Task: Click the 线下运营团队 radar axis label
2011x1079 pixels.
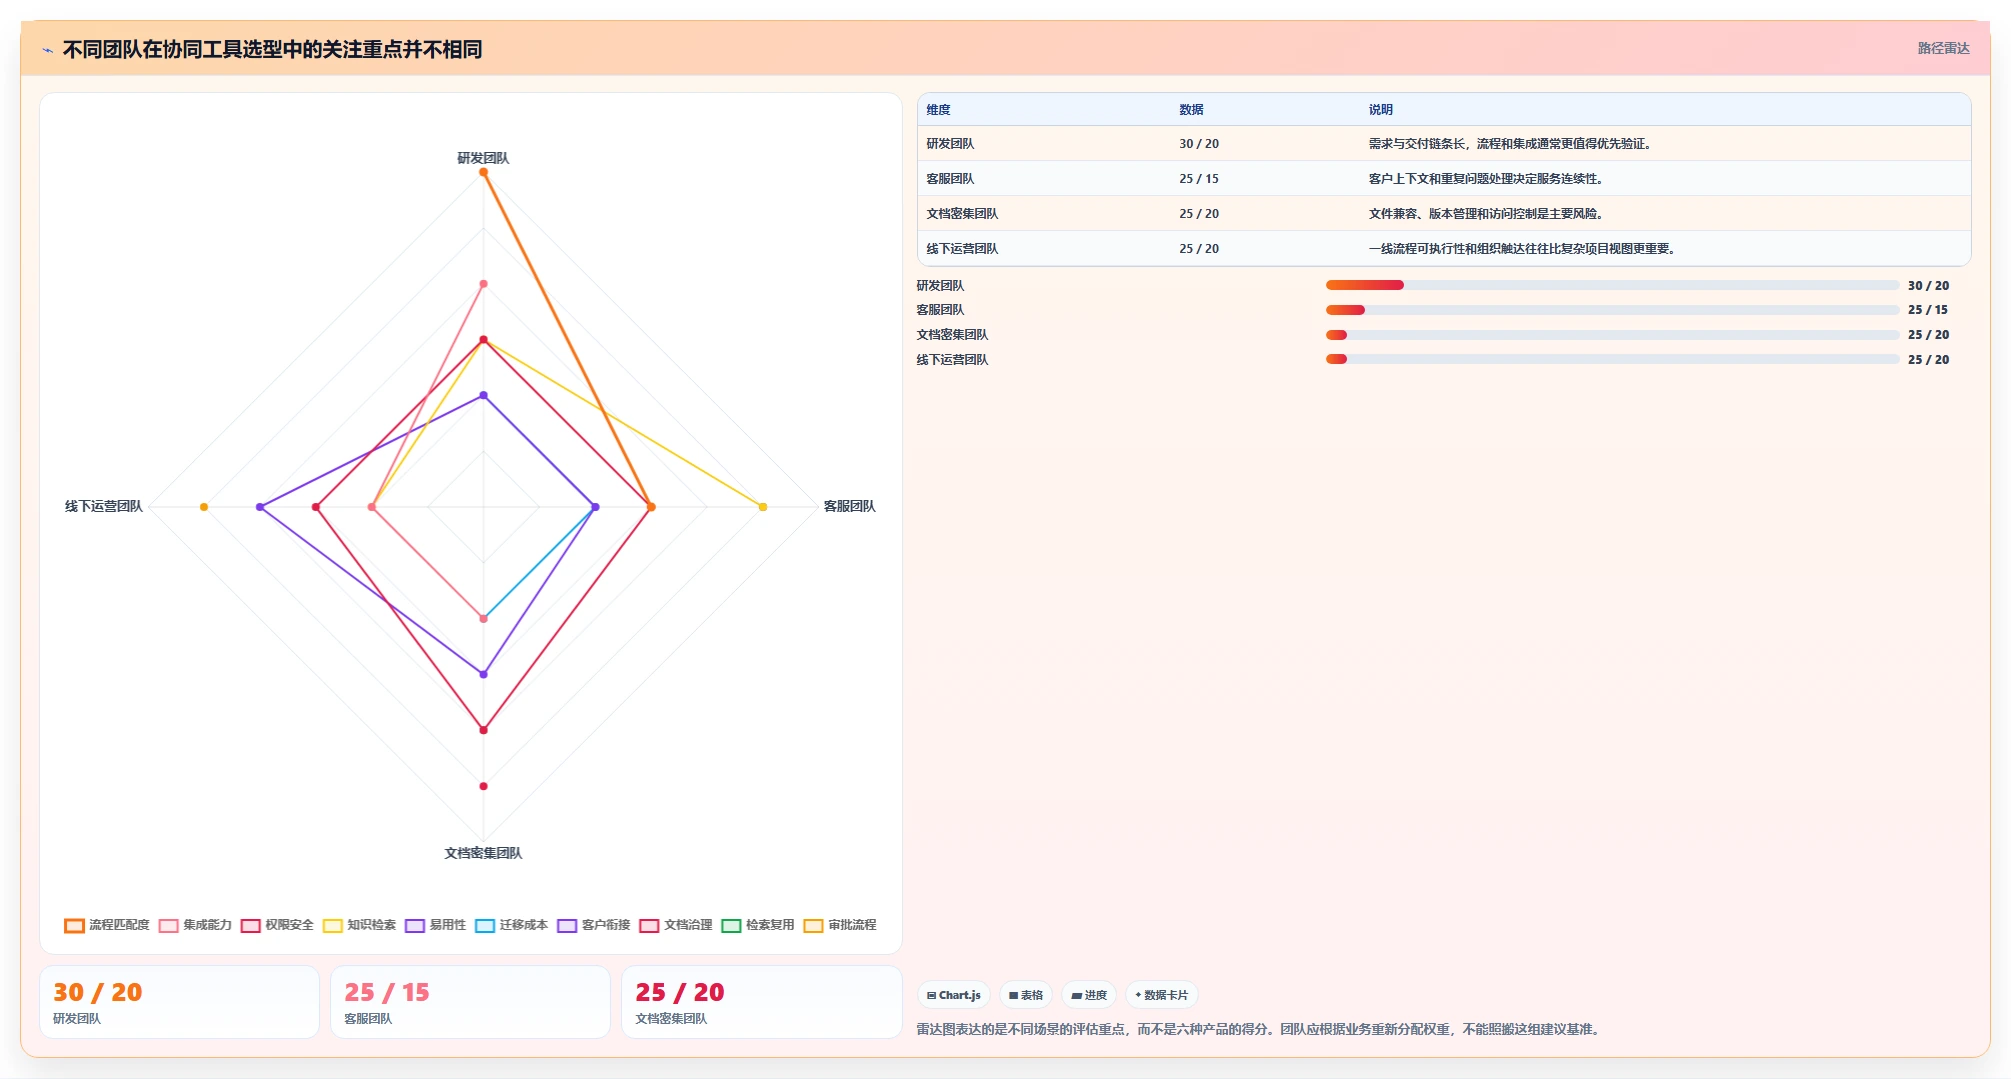Action: [104, 506]
